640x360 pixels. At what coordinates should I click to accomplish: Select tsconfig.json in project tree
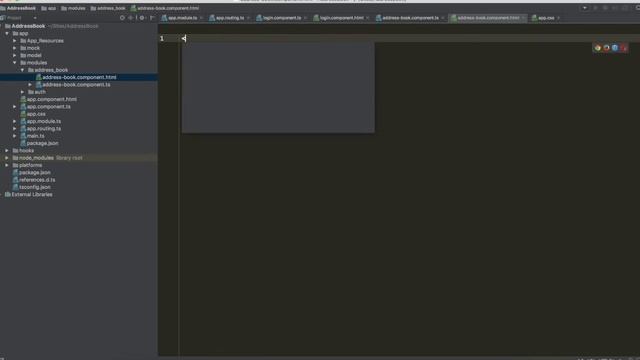(35, 187)
